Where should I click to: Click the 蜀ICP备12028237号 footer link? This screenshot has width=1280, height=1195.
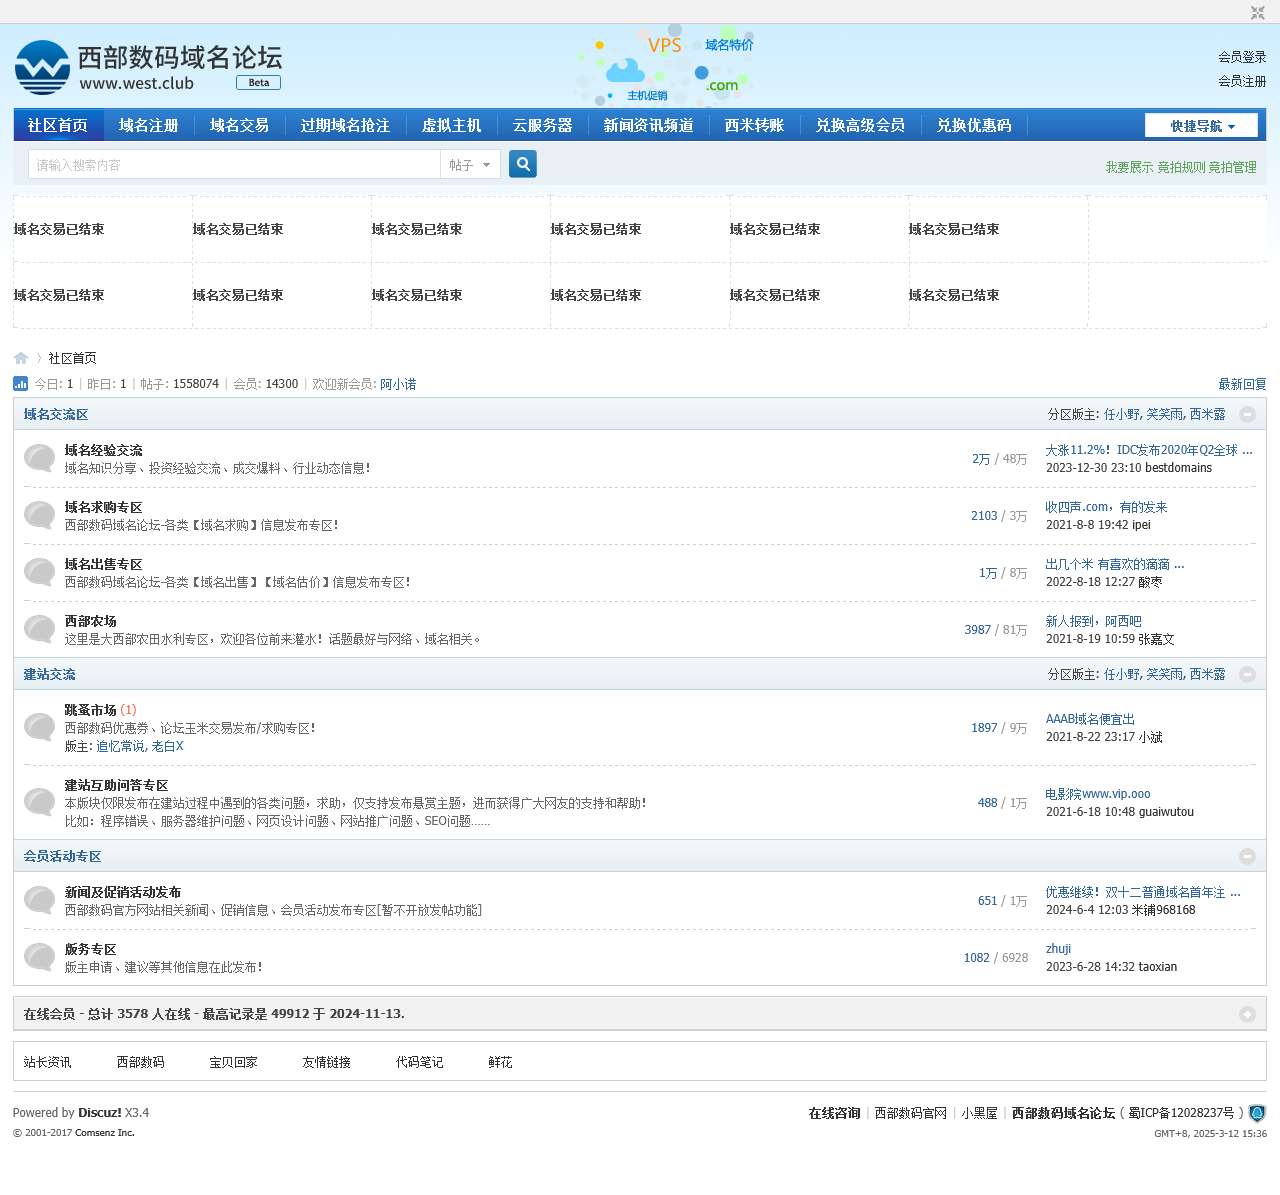pos(1182,1113)
